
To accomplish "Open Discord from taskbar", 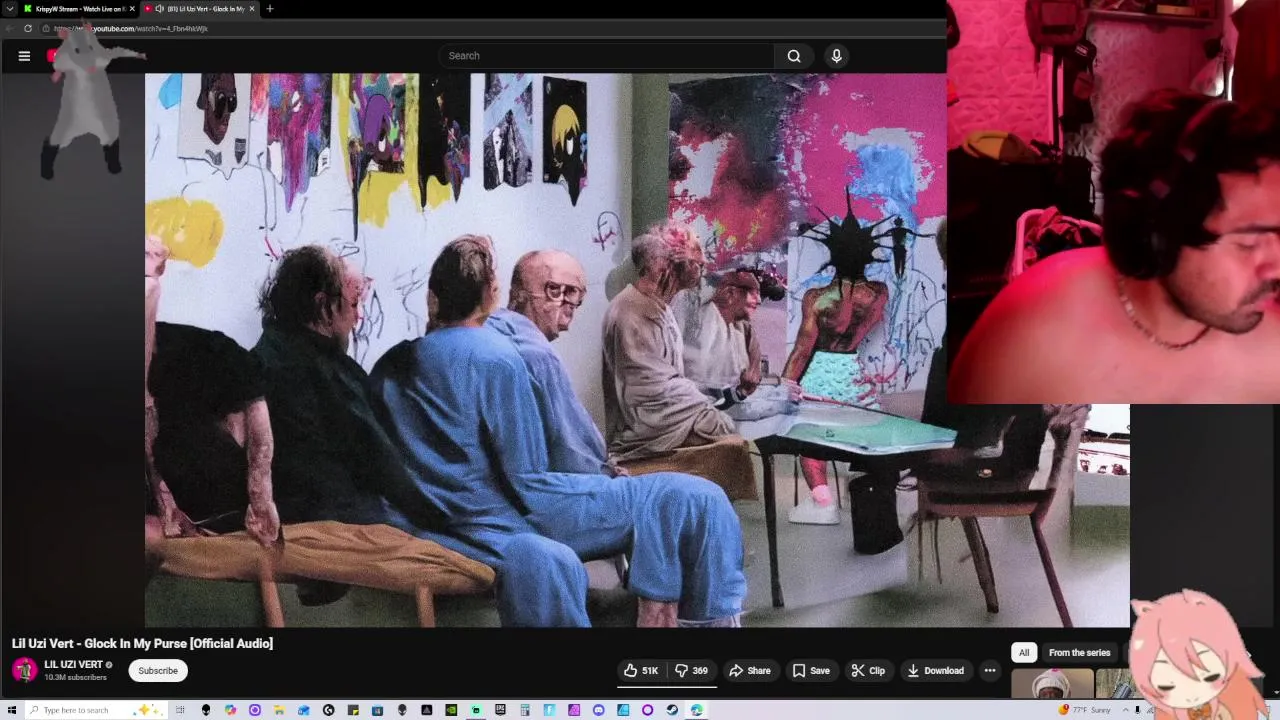I will 598,710.
